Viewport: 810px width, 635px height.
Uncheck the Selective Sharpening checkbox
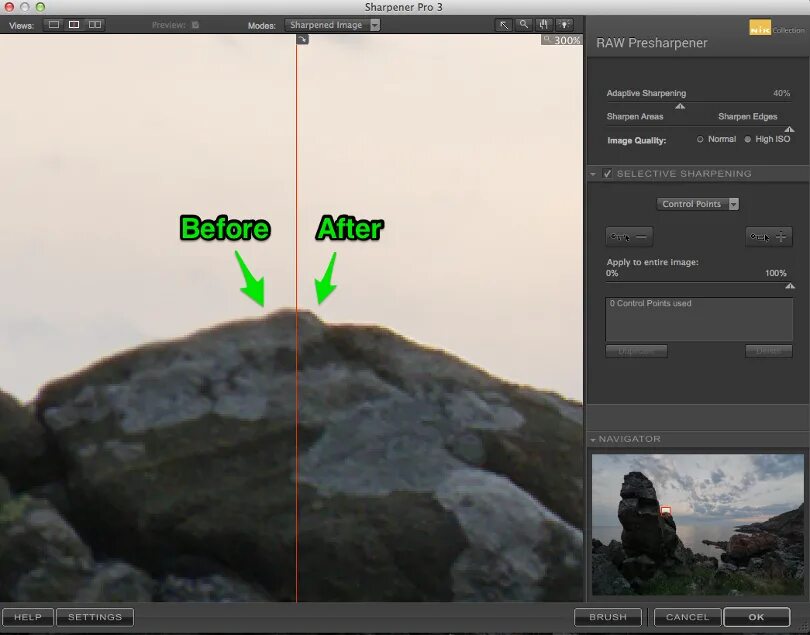point(608,174)
